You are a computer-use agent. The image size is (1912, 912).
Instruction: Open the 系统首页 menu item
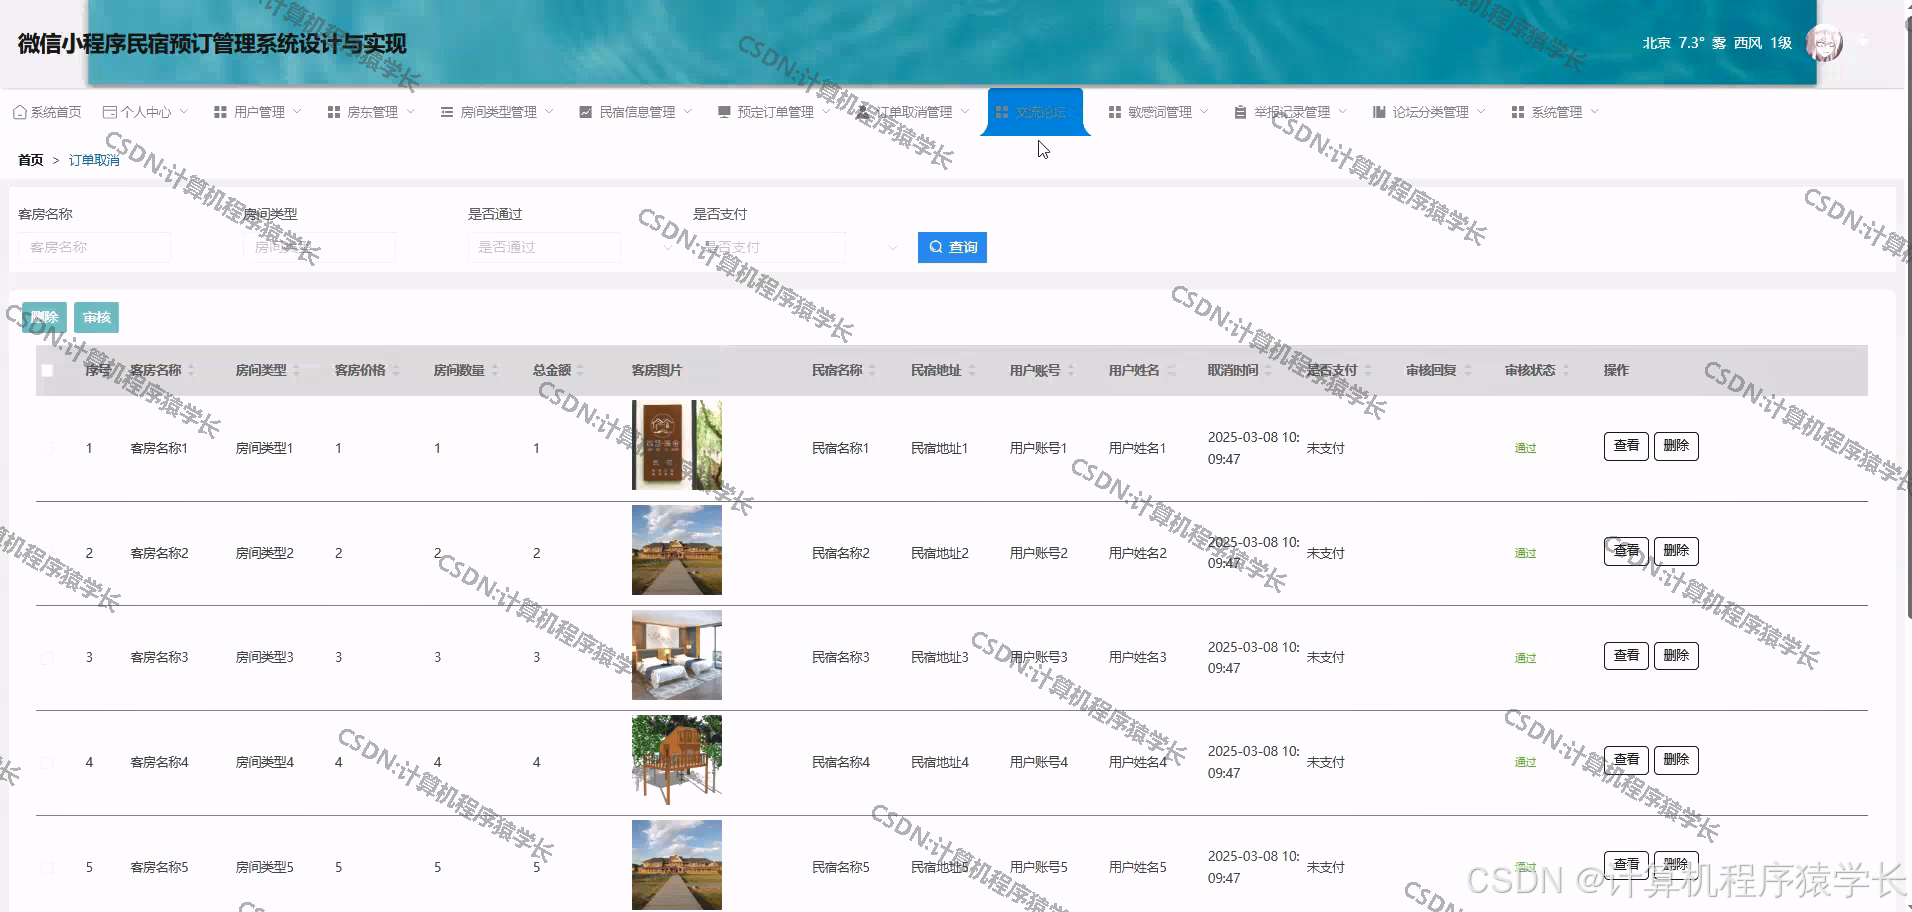[x=47, y=112]
